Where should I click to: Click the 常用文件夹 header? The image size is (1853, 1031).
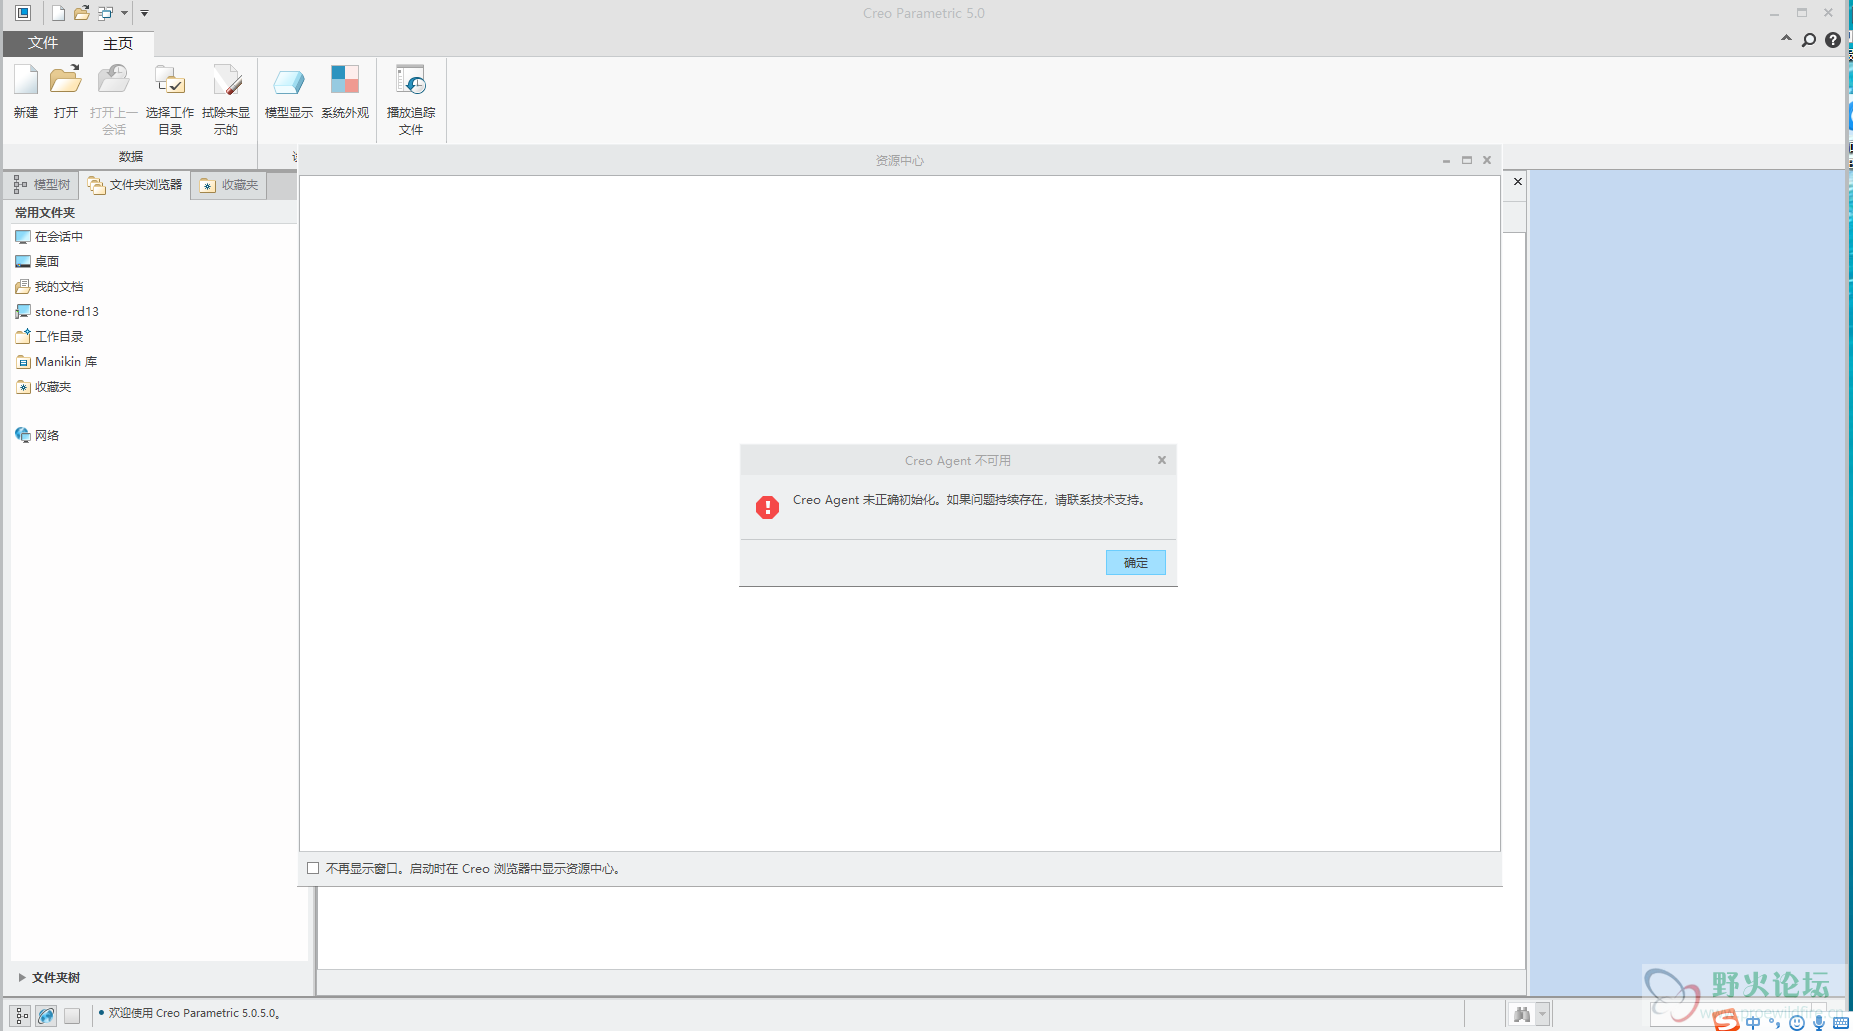click(x=45, y=212)
